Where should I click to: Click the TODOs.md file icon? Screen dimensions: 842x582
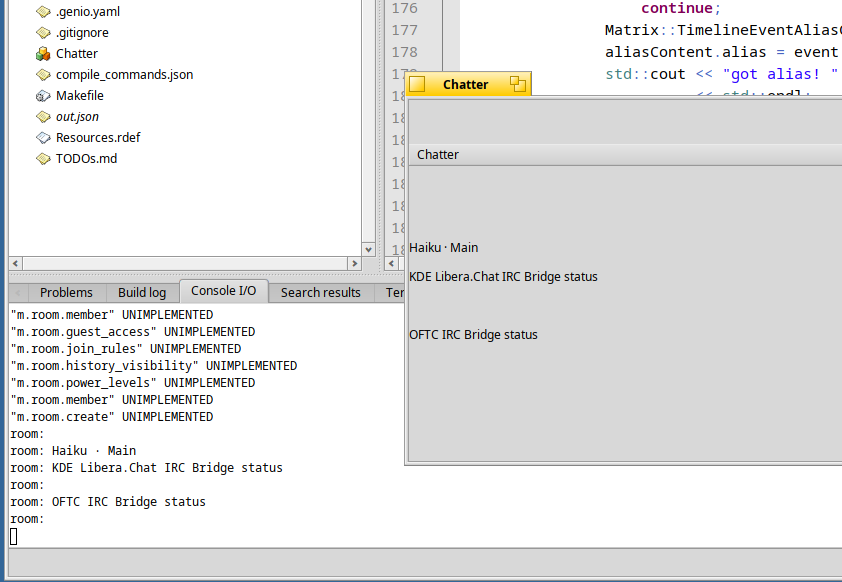point(43,158)
